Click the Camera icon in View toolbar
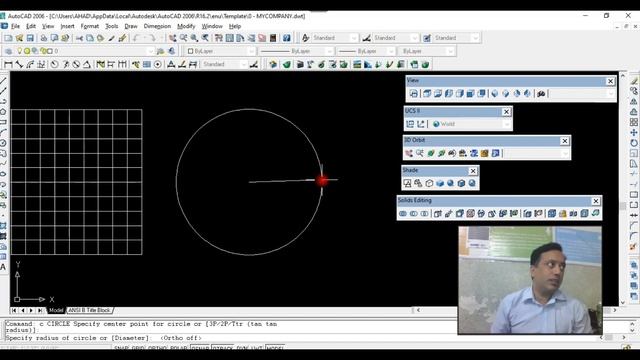 tap(541, 94)
